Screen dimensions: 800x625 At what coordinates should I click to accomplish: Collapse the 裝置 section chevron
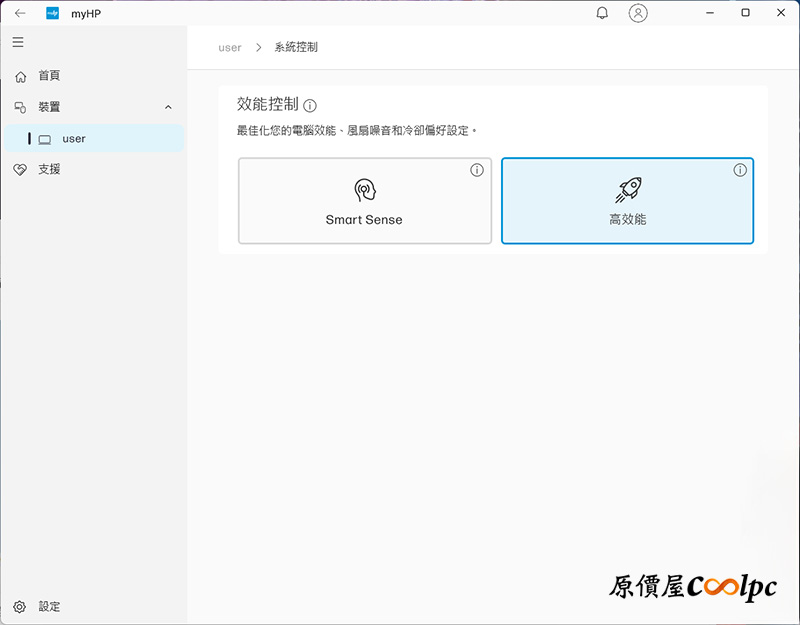[168, 107]
